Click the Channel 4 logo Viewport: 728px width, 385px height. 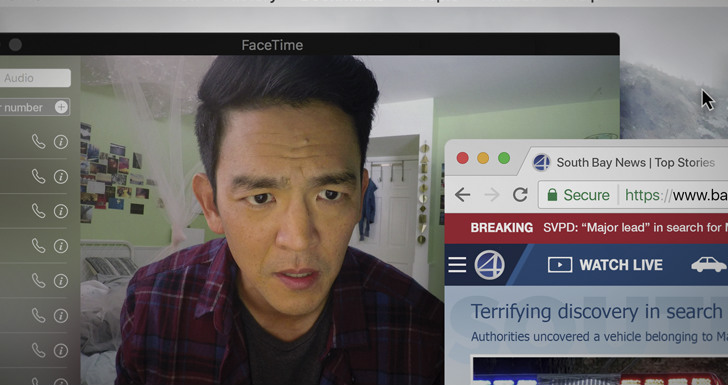tap(489, 265)
